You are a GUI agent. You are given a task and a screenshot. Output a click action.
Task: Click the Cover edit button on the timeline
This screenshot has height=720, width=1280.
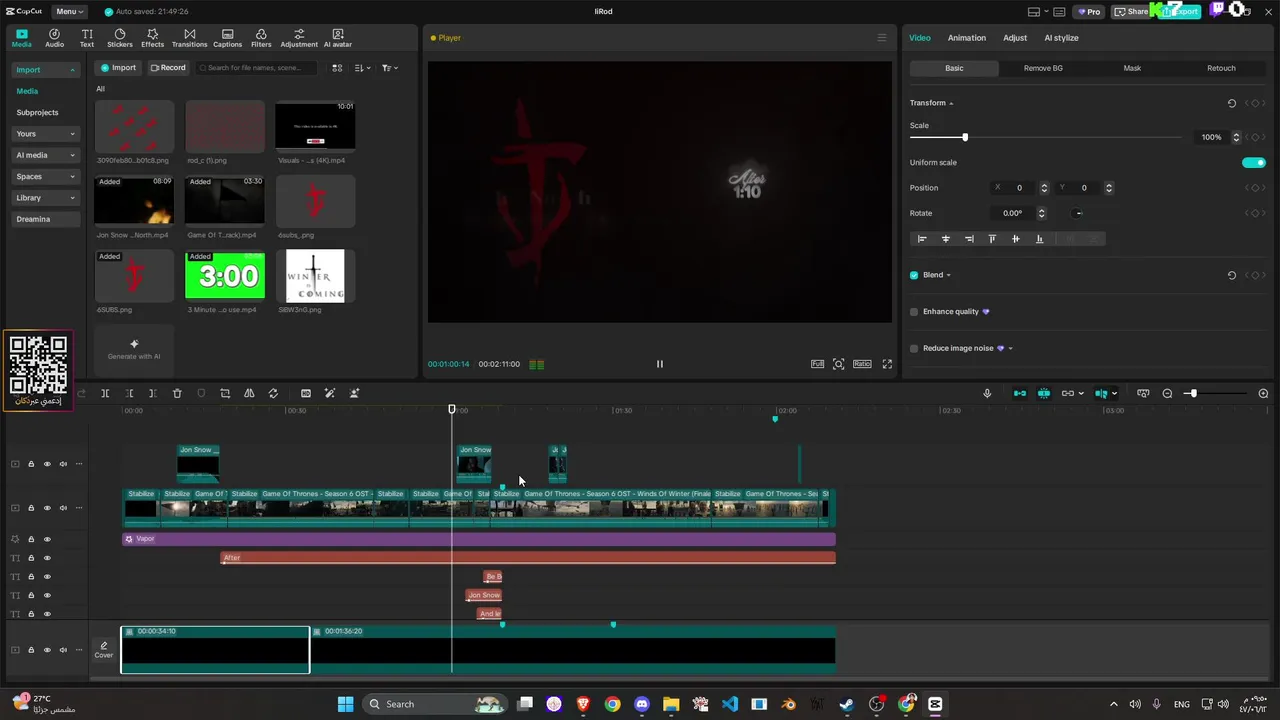(x=104, y=650)
